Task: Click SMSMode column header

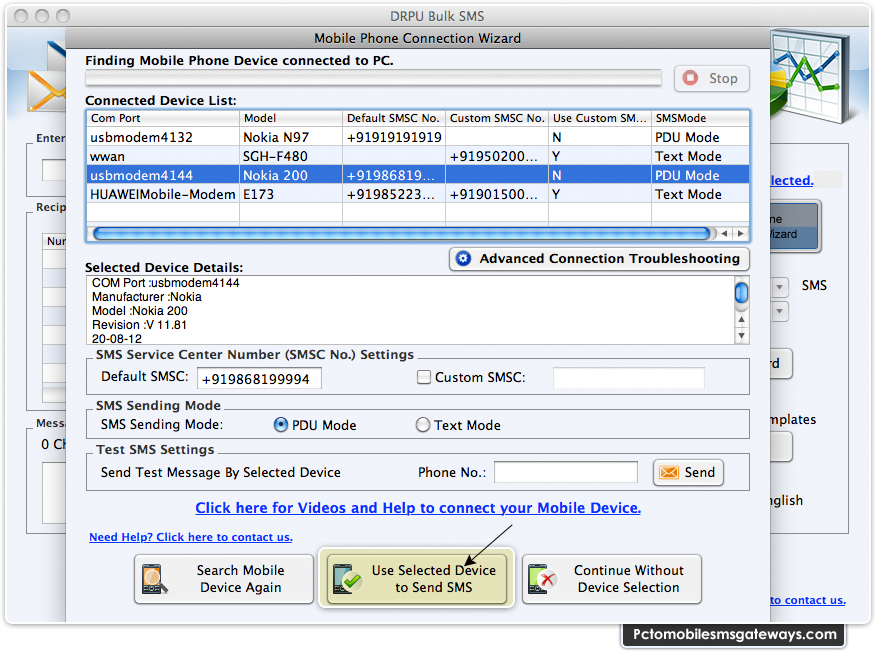Action: tap(700, 118)
